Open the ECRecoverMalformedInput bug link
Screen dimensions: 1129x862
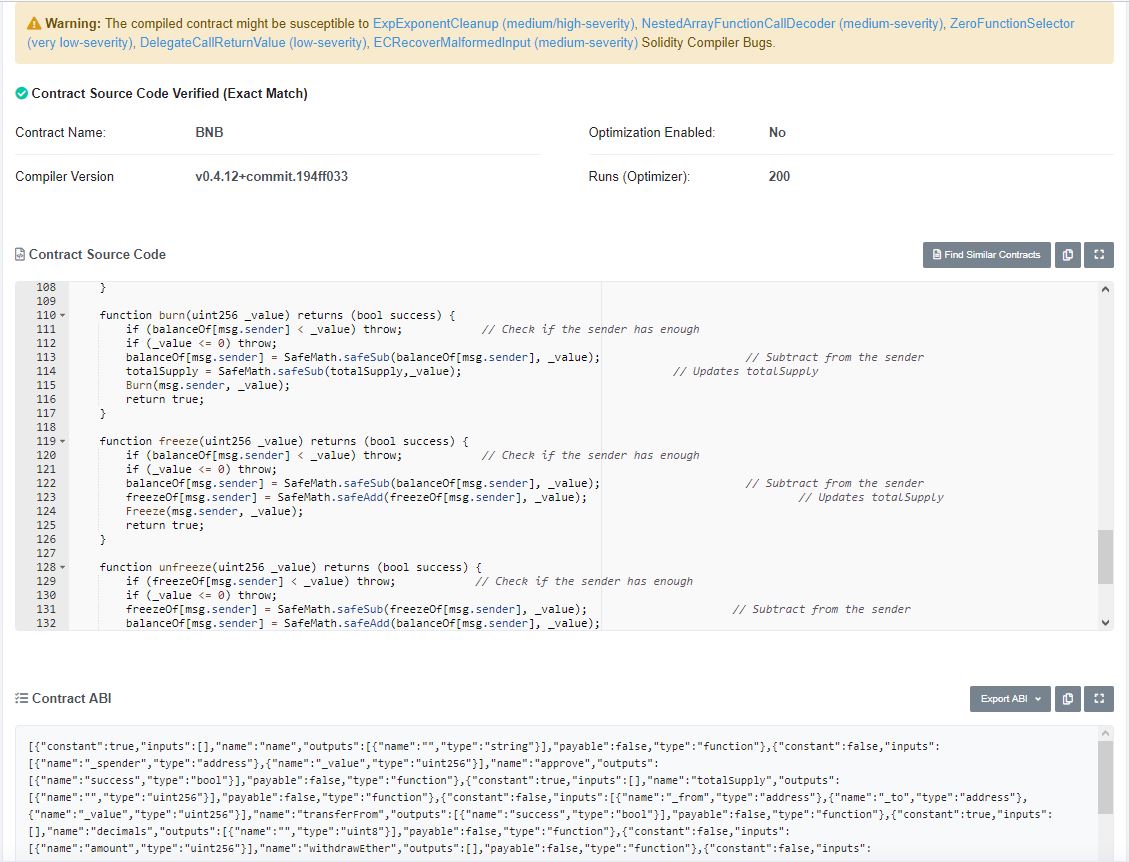505,42
